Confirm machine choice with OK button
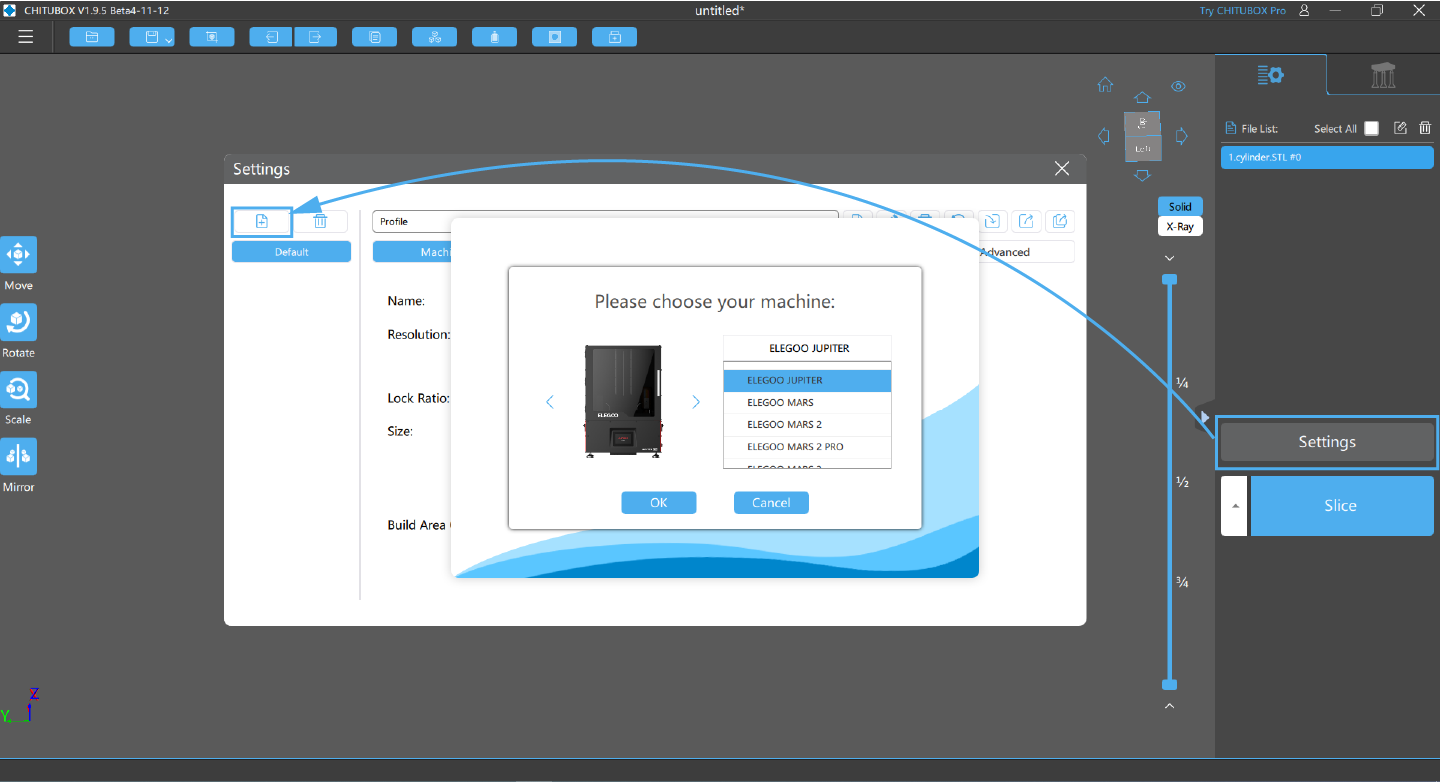Screen dimensions: 1440x782 click(x=659, y=503)
